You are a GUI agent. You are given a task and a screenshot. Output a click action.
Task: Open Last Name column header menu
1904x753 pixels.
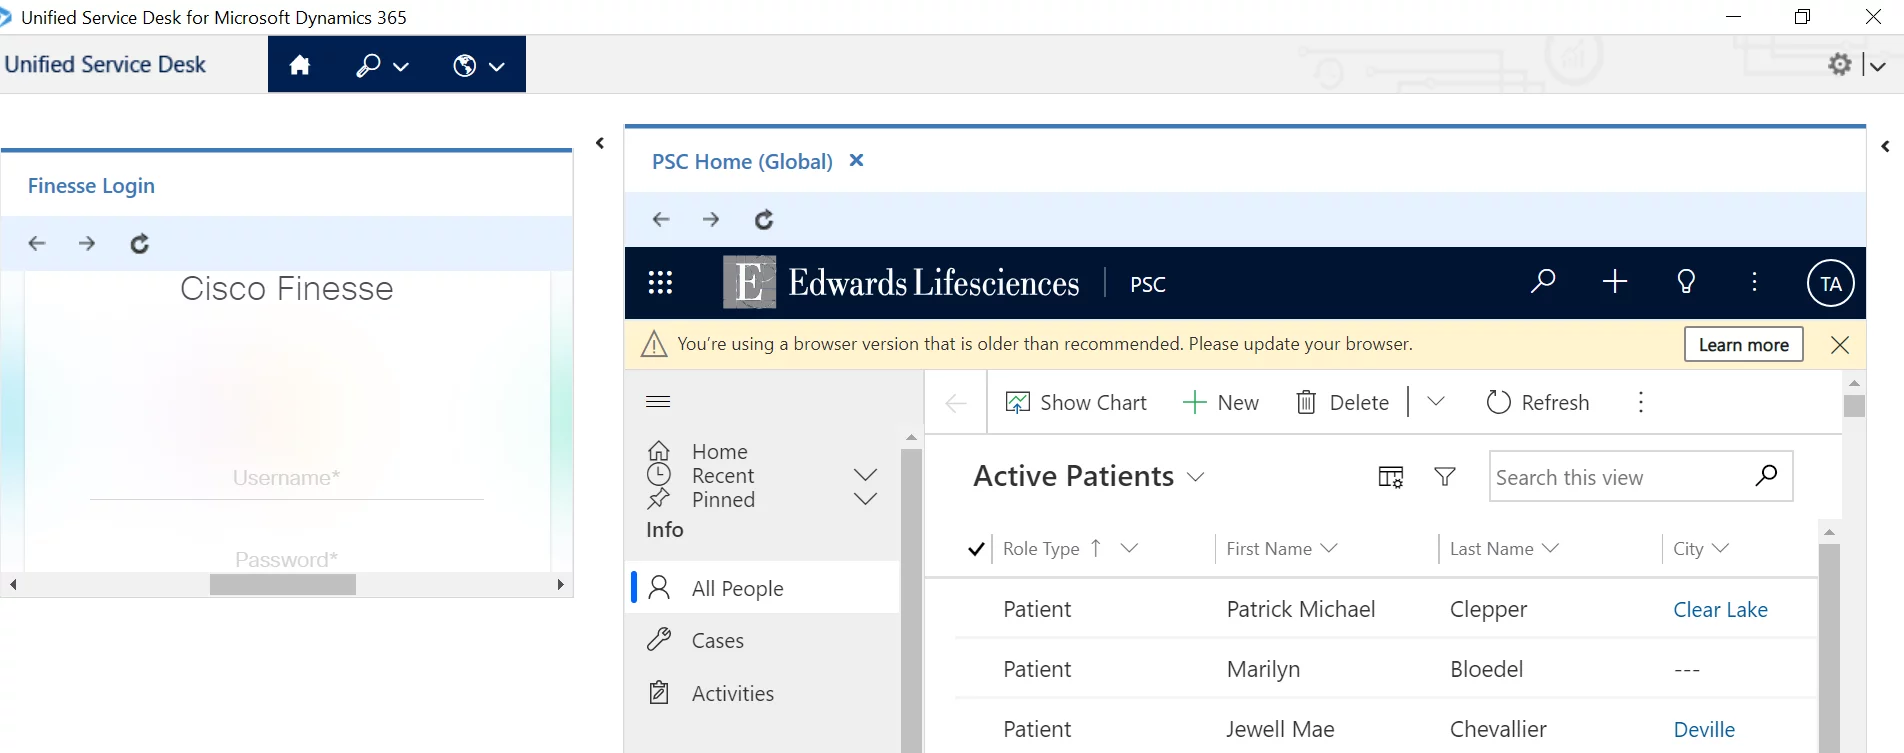[1504, 549]
